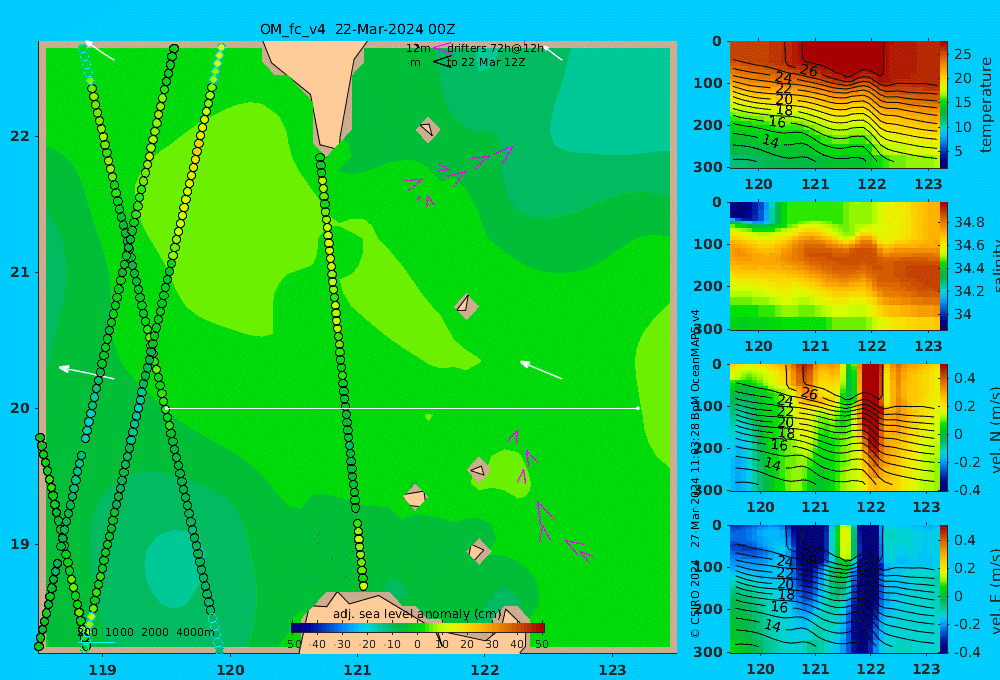The height and width of the screenshot is (680, 1000).
Task: Click latitude label 19 on the map axis
Action: pos(20,544)
